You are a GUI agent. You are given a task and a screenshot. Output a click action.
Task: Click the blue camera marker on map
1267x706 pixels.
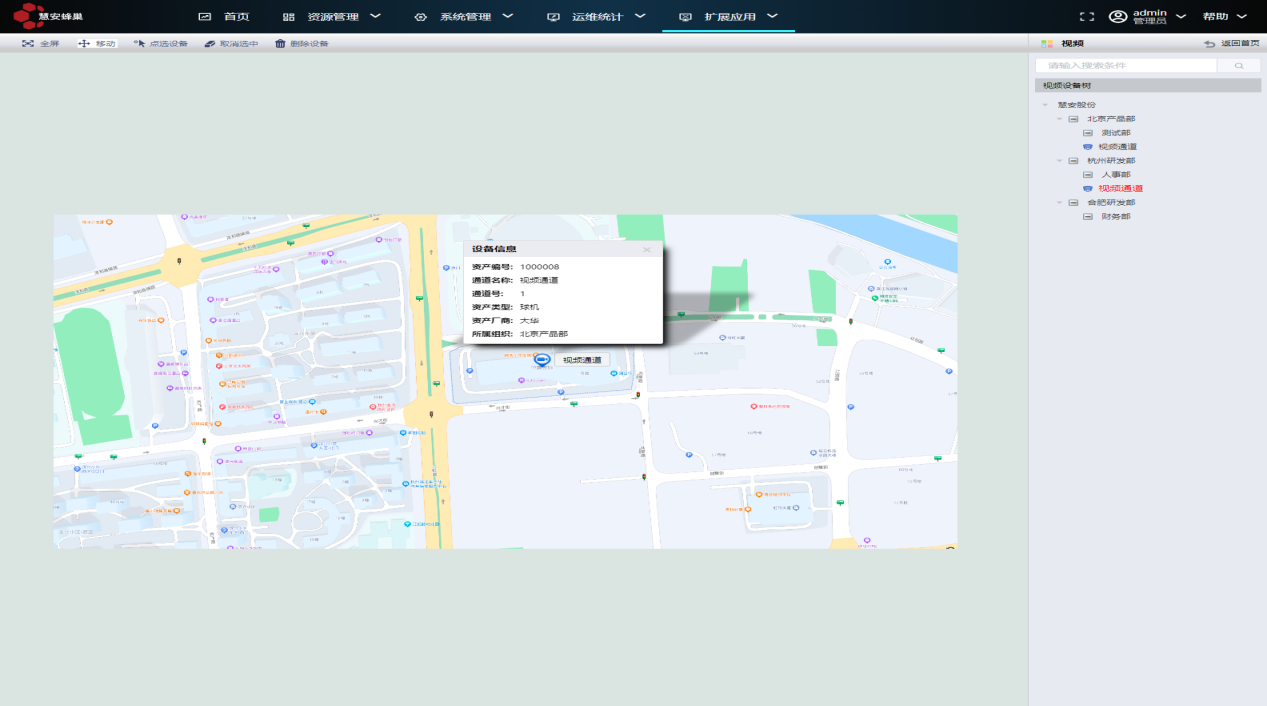[x=542, y=360]
